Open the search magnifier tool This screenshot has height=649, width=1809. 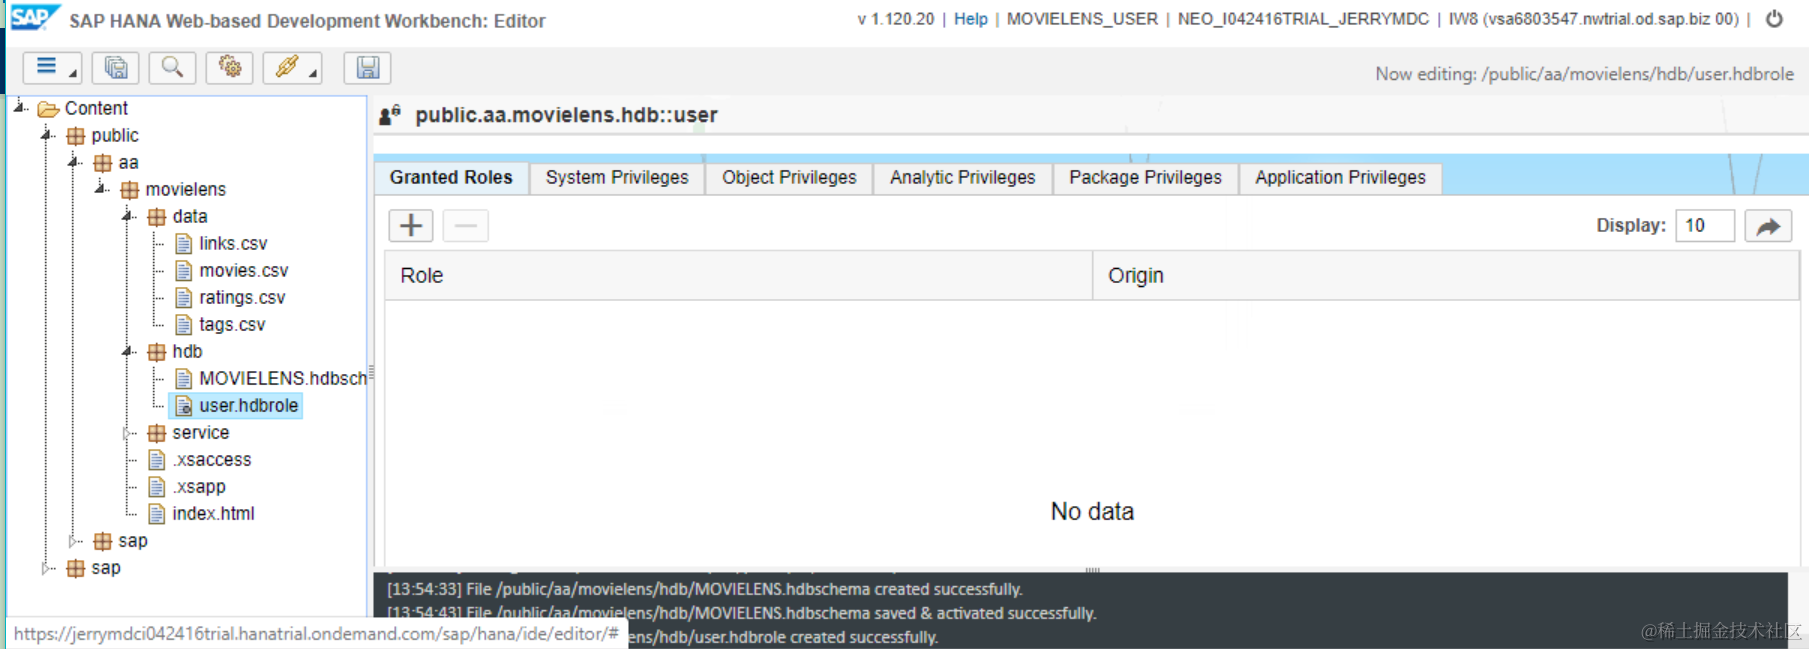point(172,68)
